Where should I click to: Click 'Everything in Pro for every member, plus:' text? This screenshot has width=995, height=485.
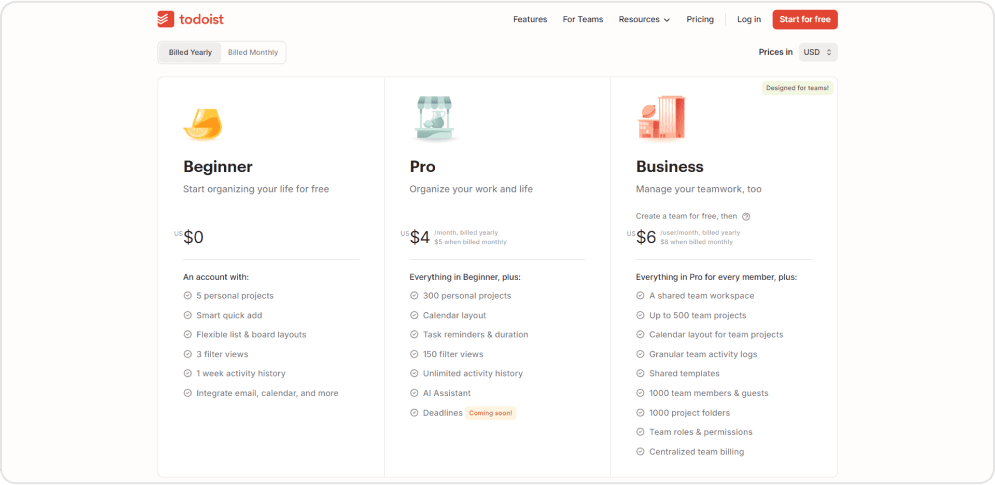tap(716, 277)
